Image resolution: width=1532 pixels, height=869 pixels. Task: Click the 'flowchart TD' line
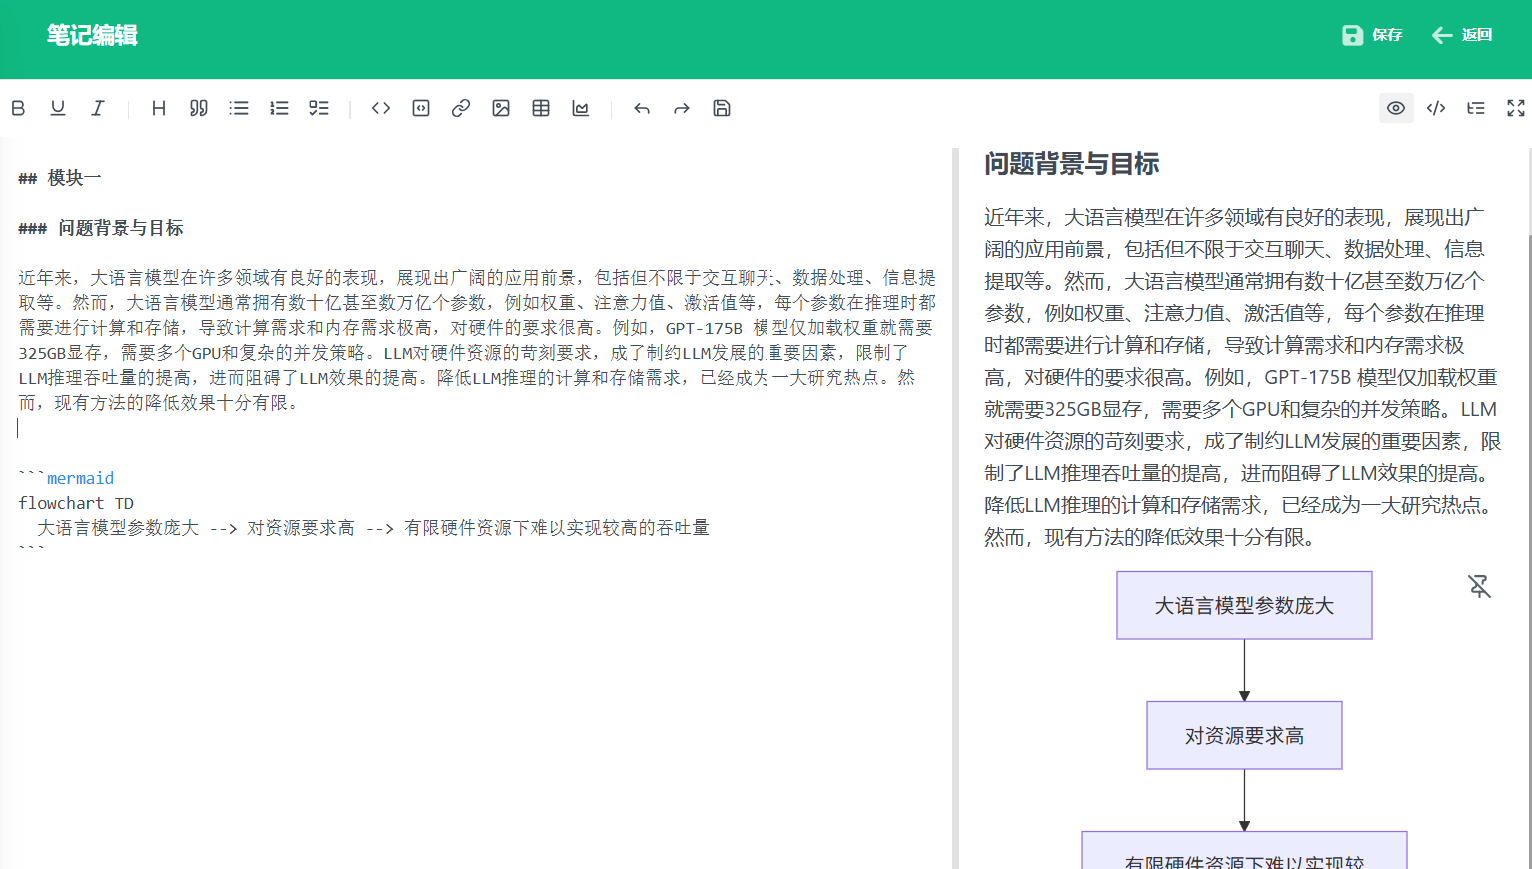tap(76, 503)
